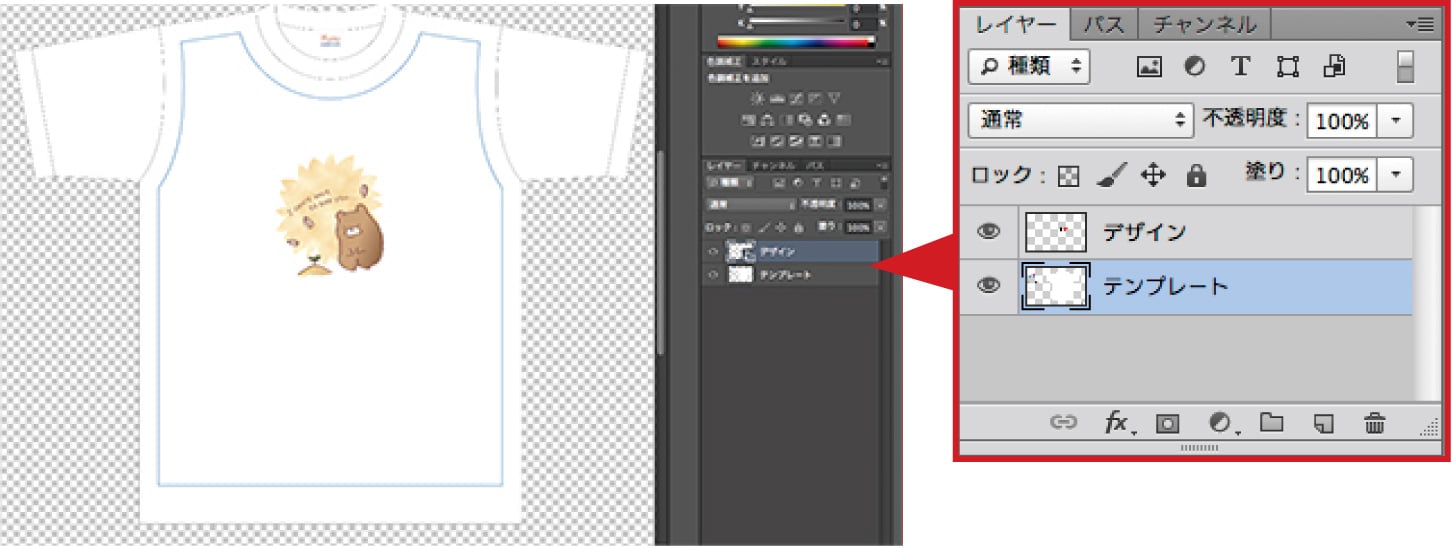This screenshot has height=548, width=1452.
Task: Click the smart object filter icon
Action: (1334, 67)
